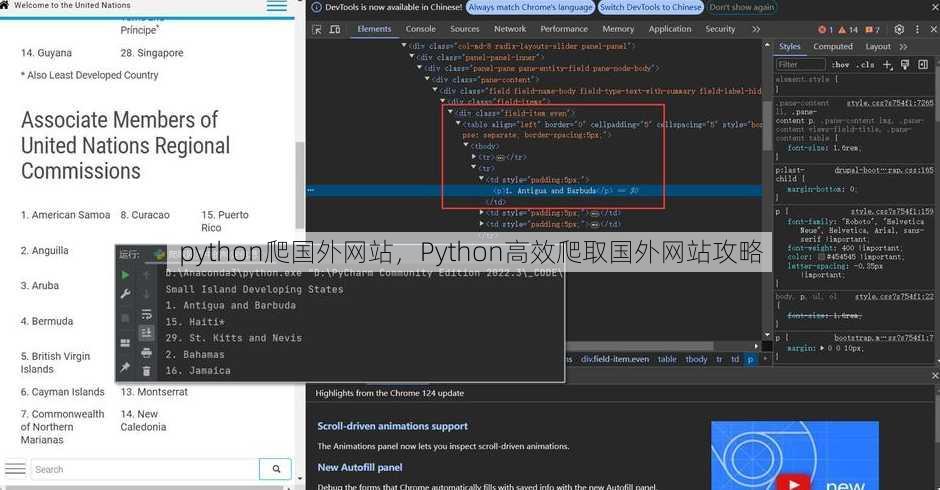Open the hamburger menu on the UN page
Image resolution: width=940 pixels, height=490 pixels.
[276, 6]
